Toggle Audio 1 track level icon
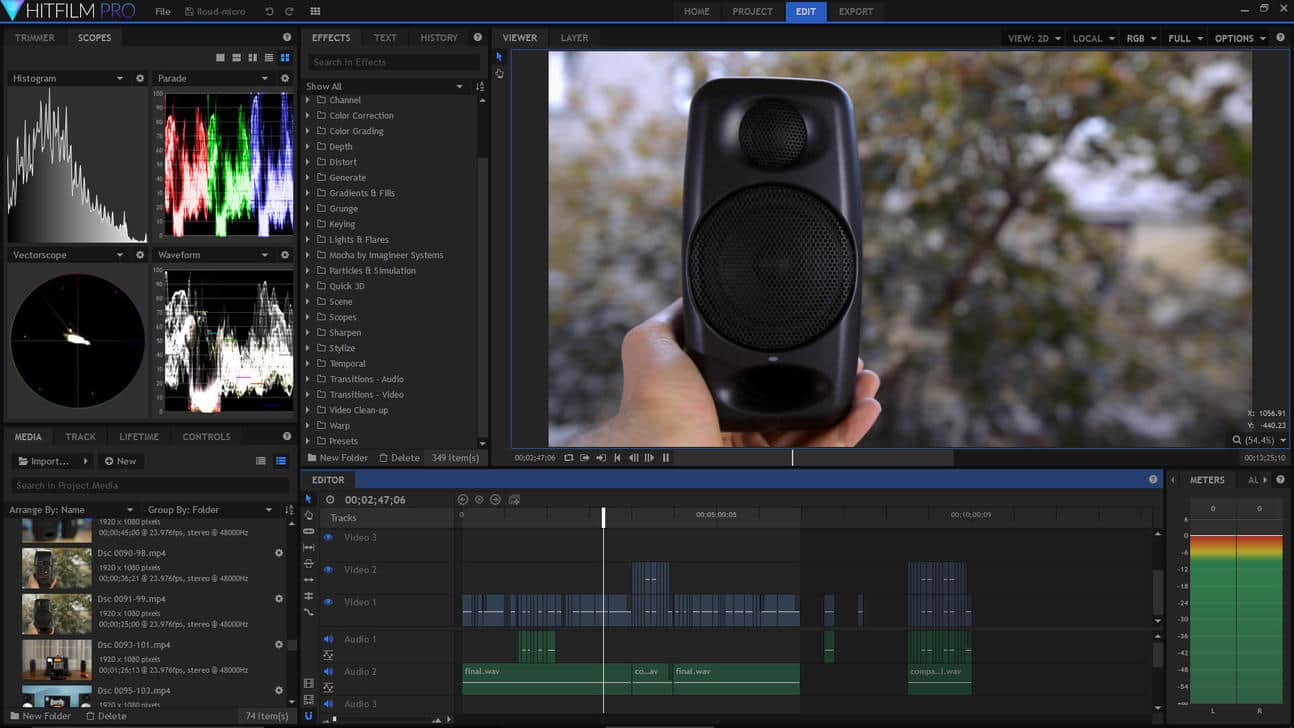Screen dimensions: 1294x728 tap(327, 655)
